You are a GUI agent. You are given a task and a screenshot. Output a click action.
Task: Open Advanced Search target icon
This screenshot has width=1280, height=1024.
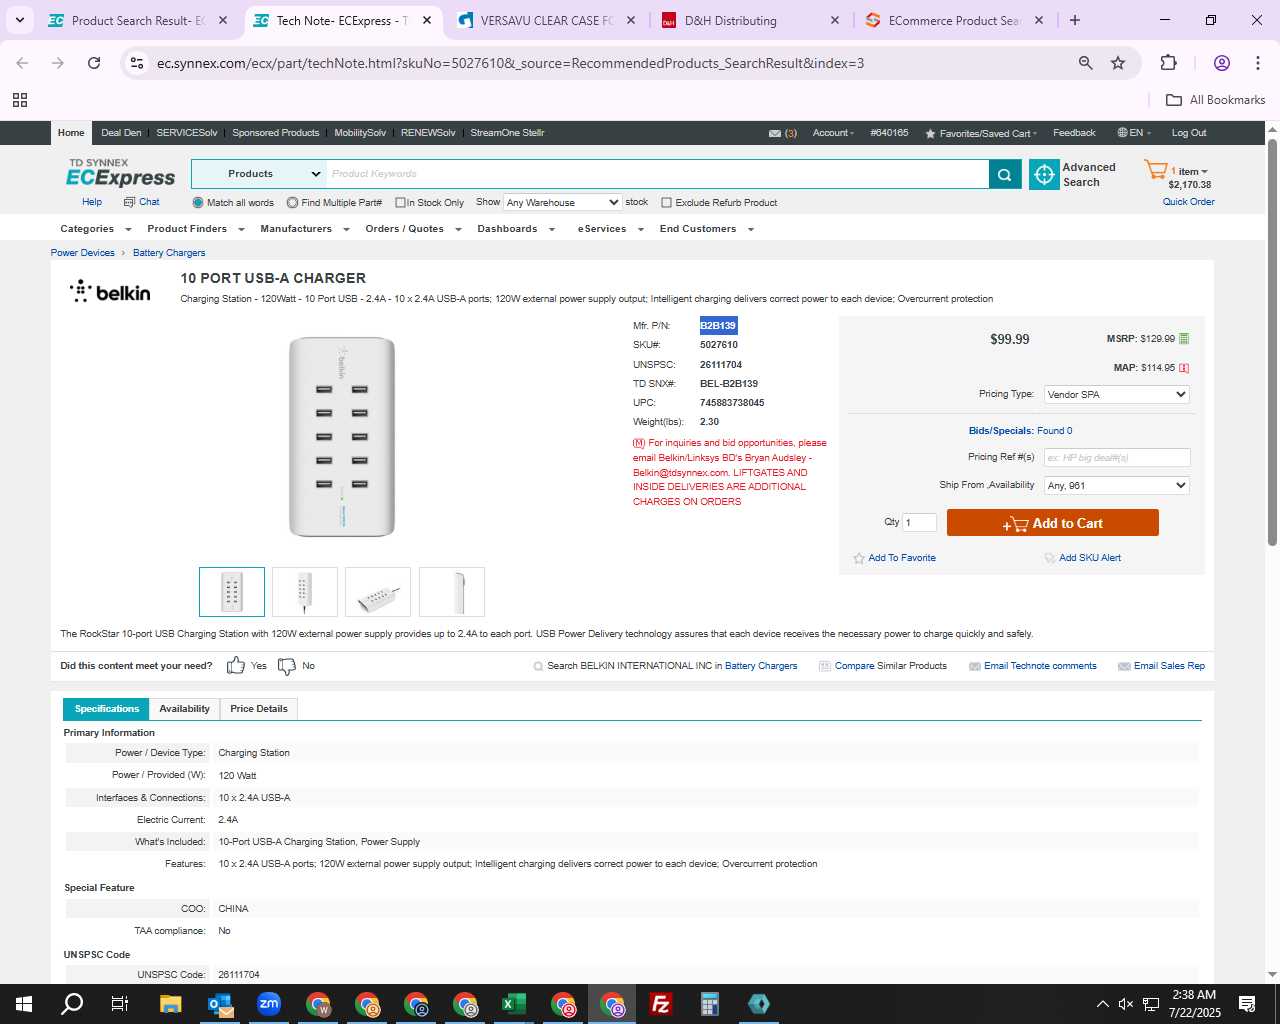point(1044,174)
